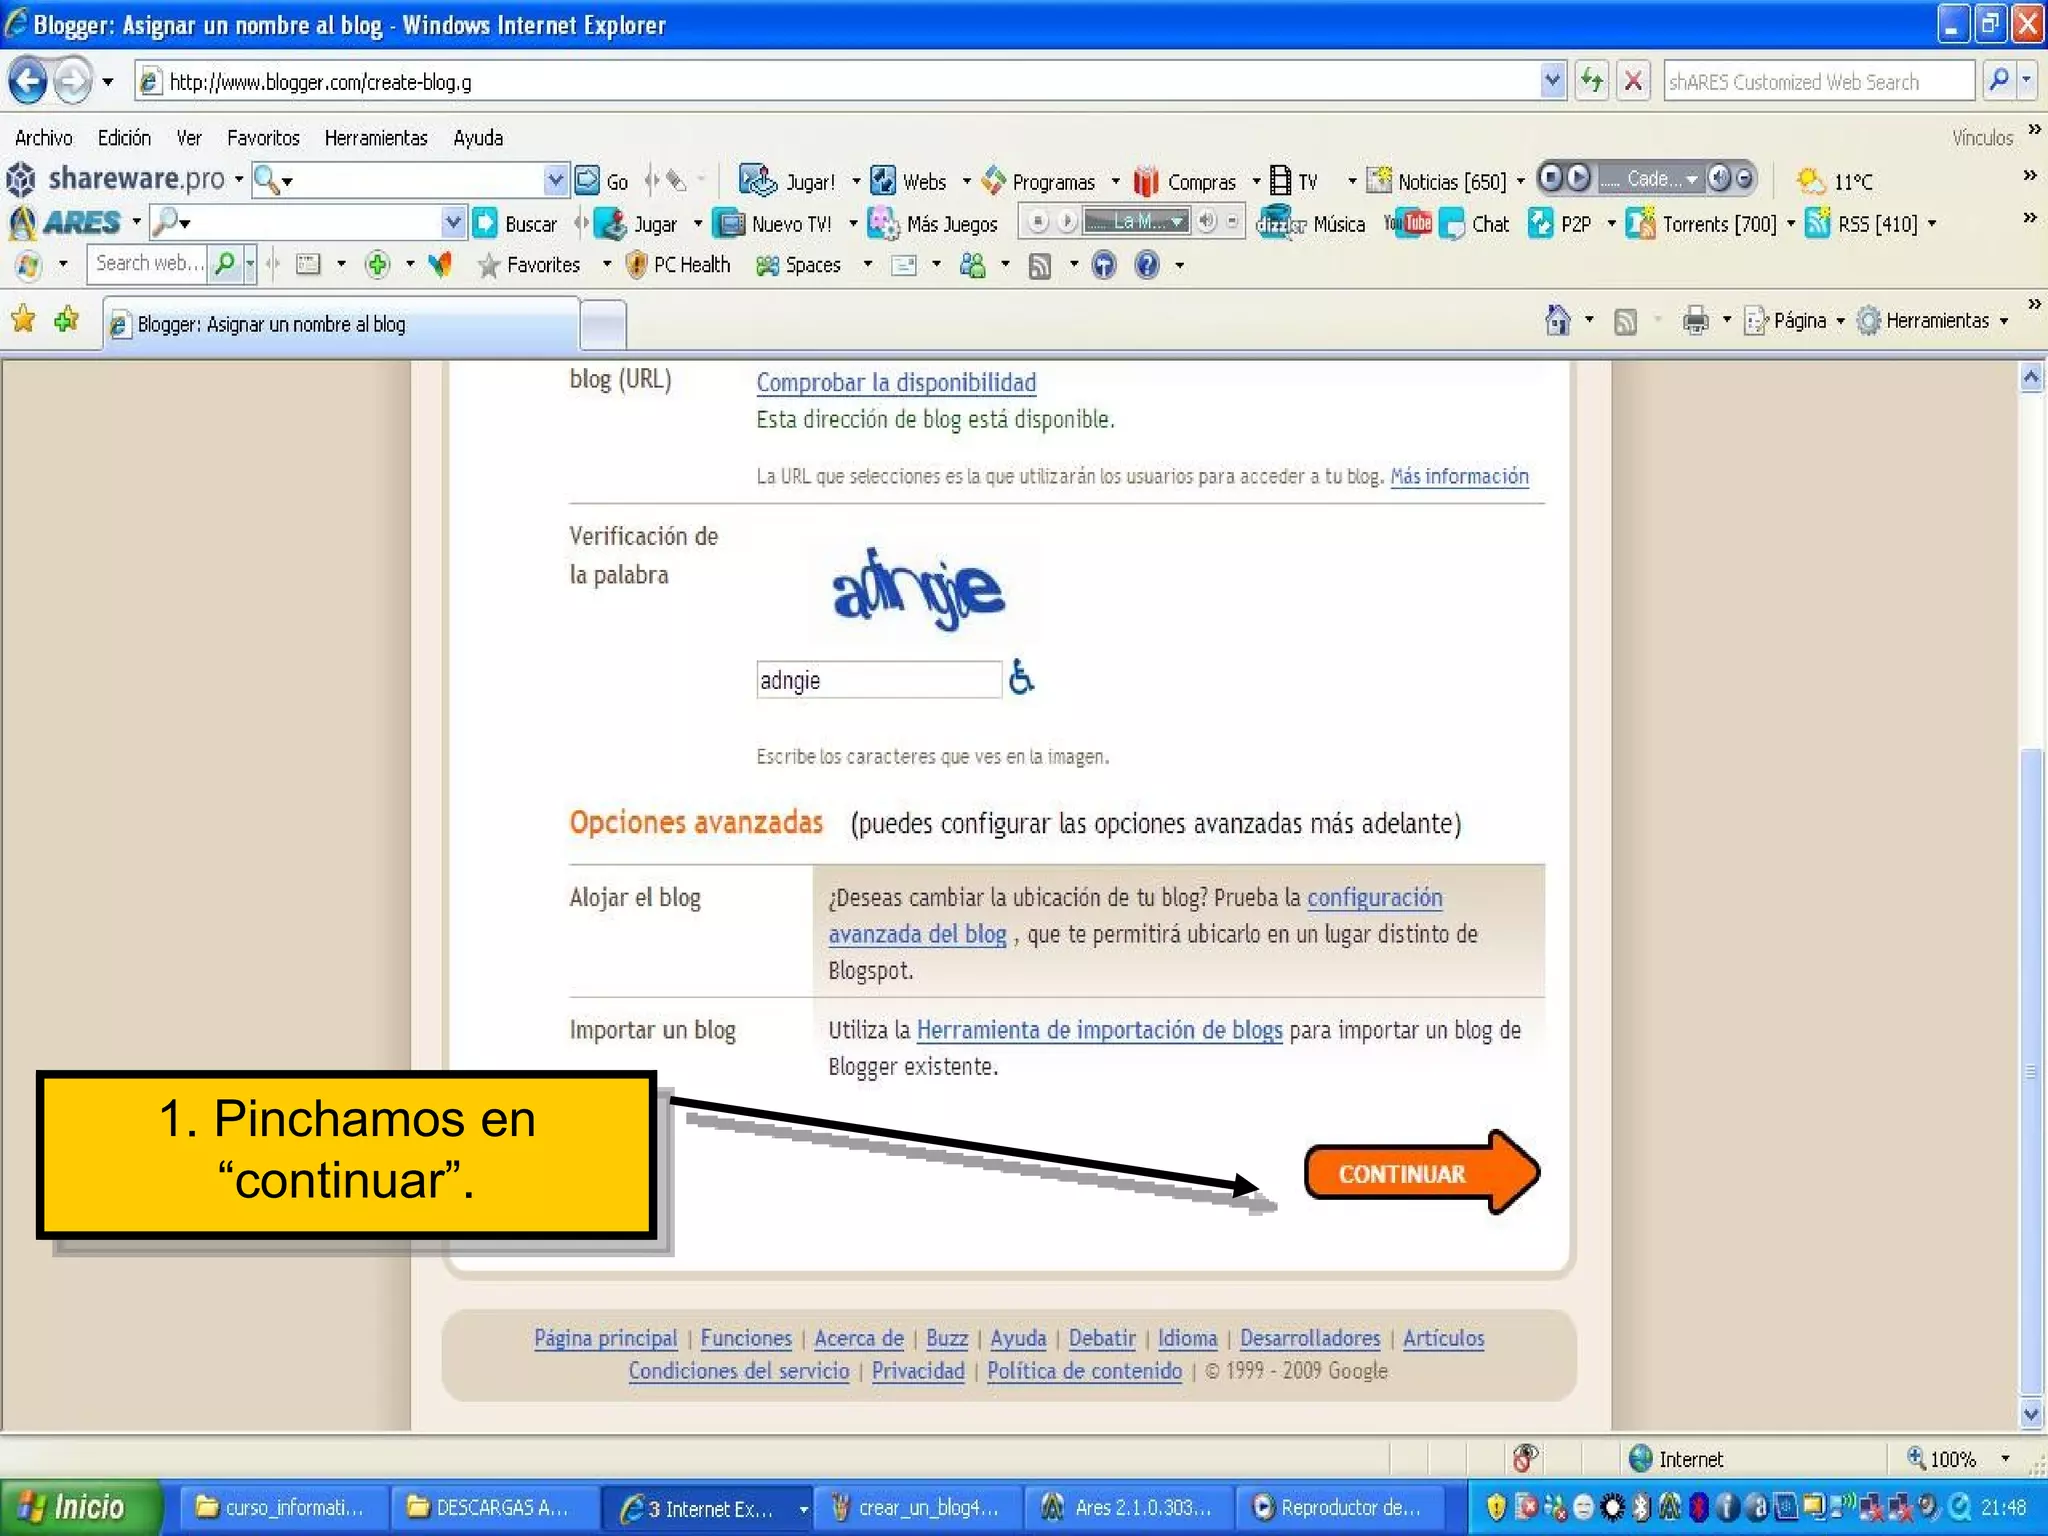Click the Print icon in command bar
This screenshot has width=2048, height=1536.
(x=1695, y=320)
